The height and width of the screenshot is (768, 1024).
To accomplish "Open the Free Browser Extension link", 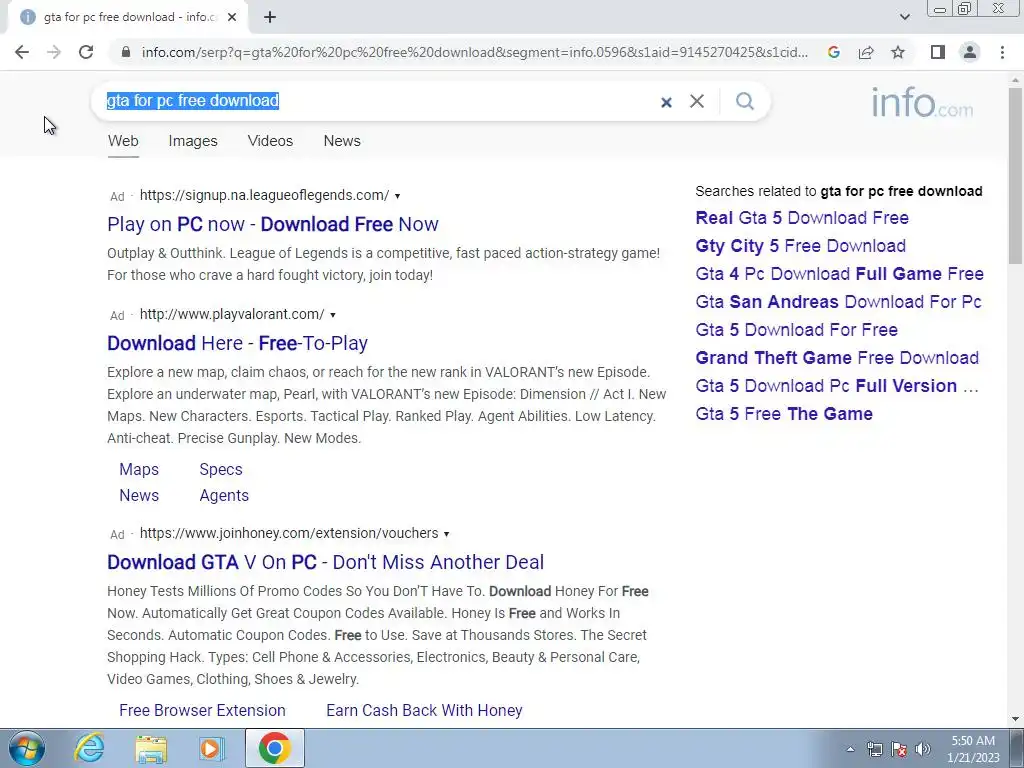I will 202,710.
